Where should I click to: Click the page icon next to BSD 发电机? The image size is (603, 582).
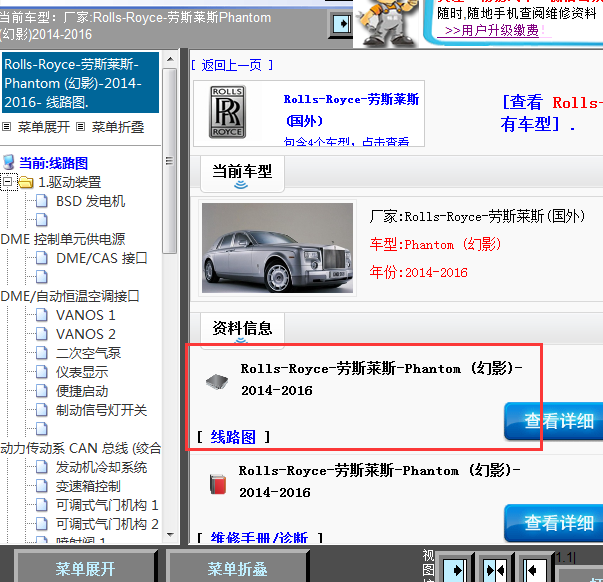pos(42,201)
